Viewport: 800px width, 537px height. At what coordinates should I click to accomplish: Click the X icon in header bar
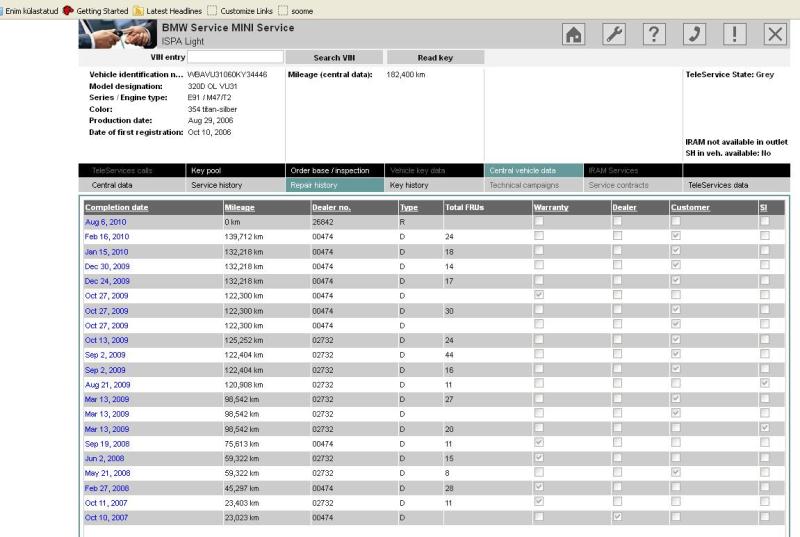pos(775,34)
